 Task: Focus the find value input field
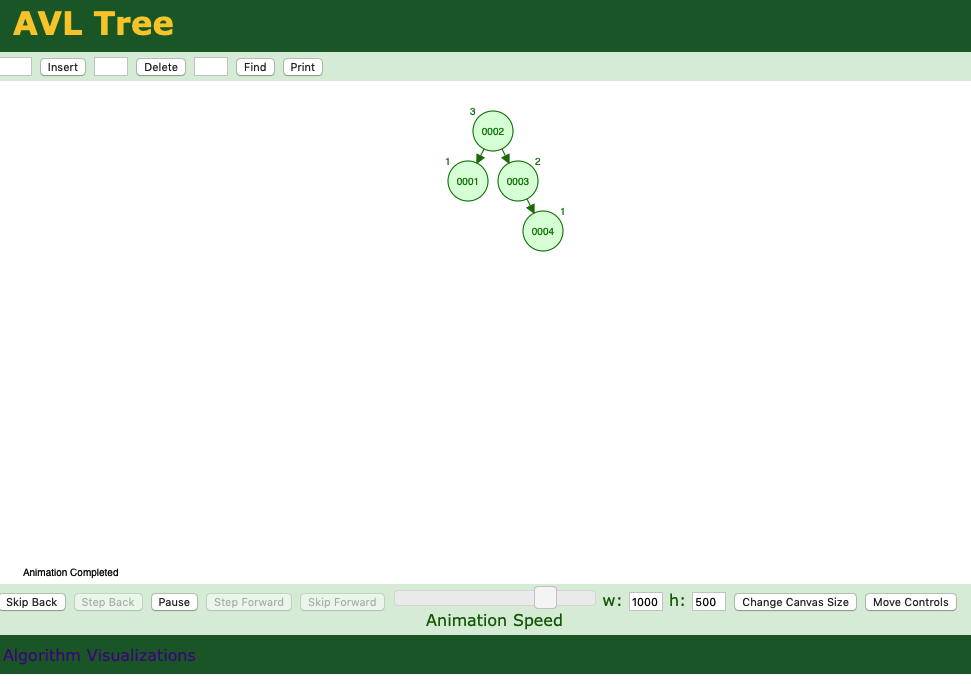coord(211,67)
